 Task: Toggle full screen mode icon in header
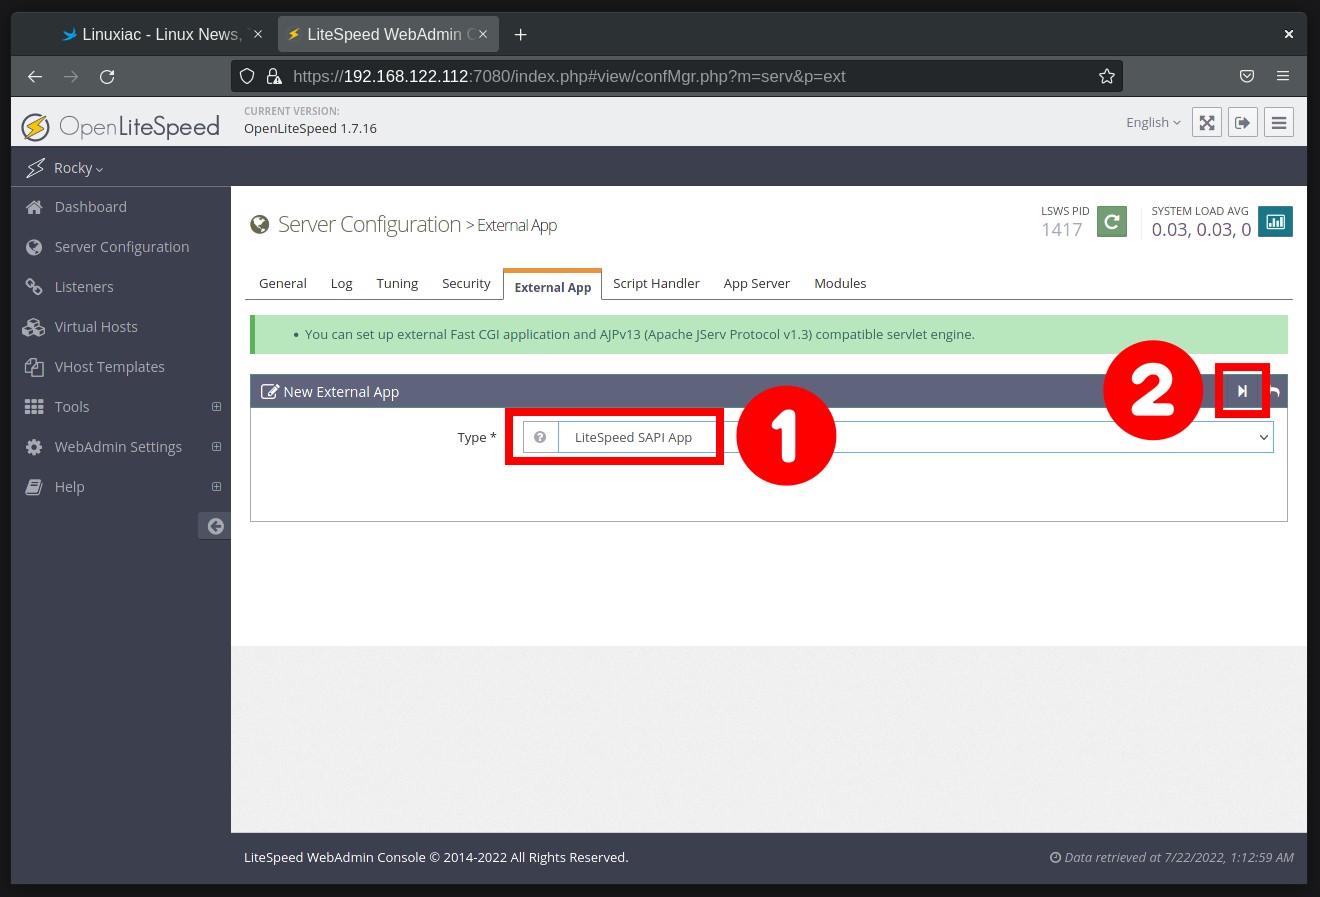click(x=1207, y=122)
